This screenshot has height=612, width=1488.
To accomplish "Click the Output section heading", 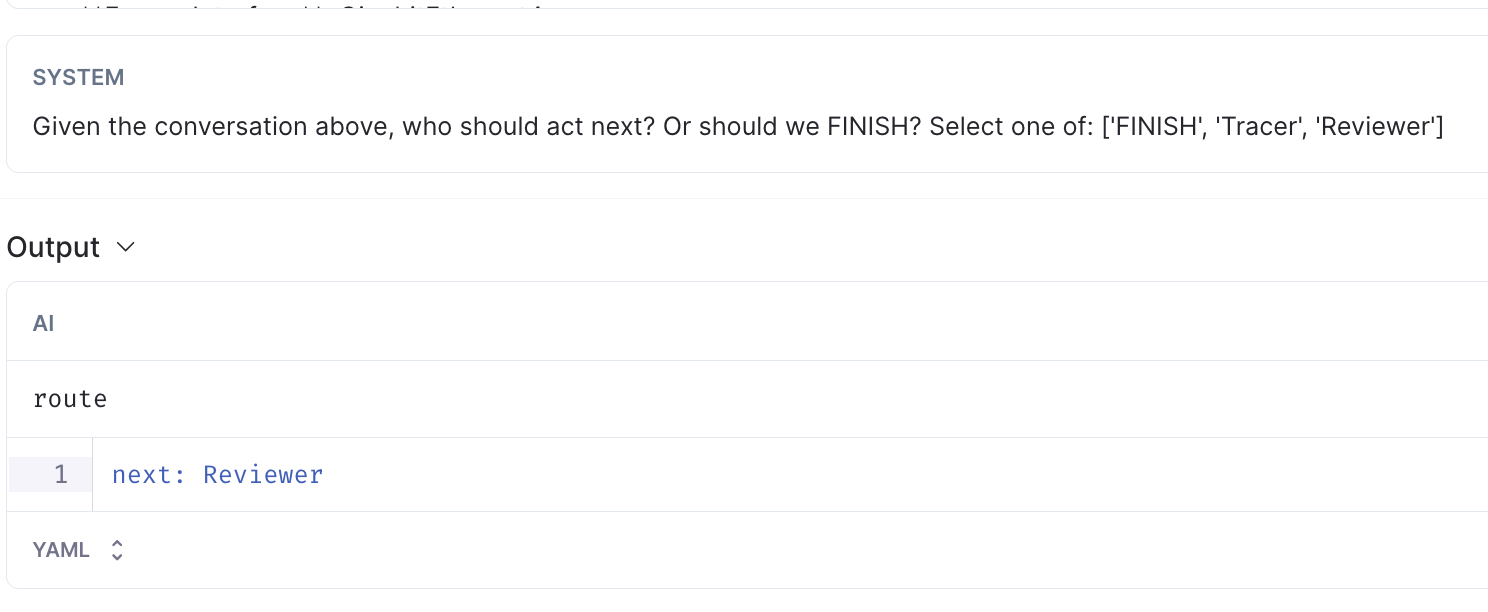I will tap(54, 248).
